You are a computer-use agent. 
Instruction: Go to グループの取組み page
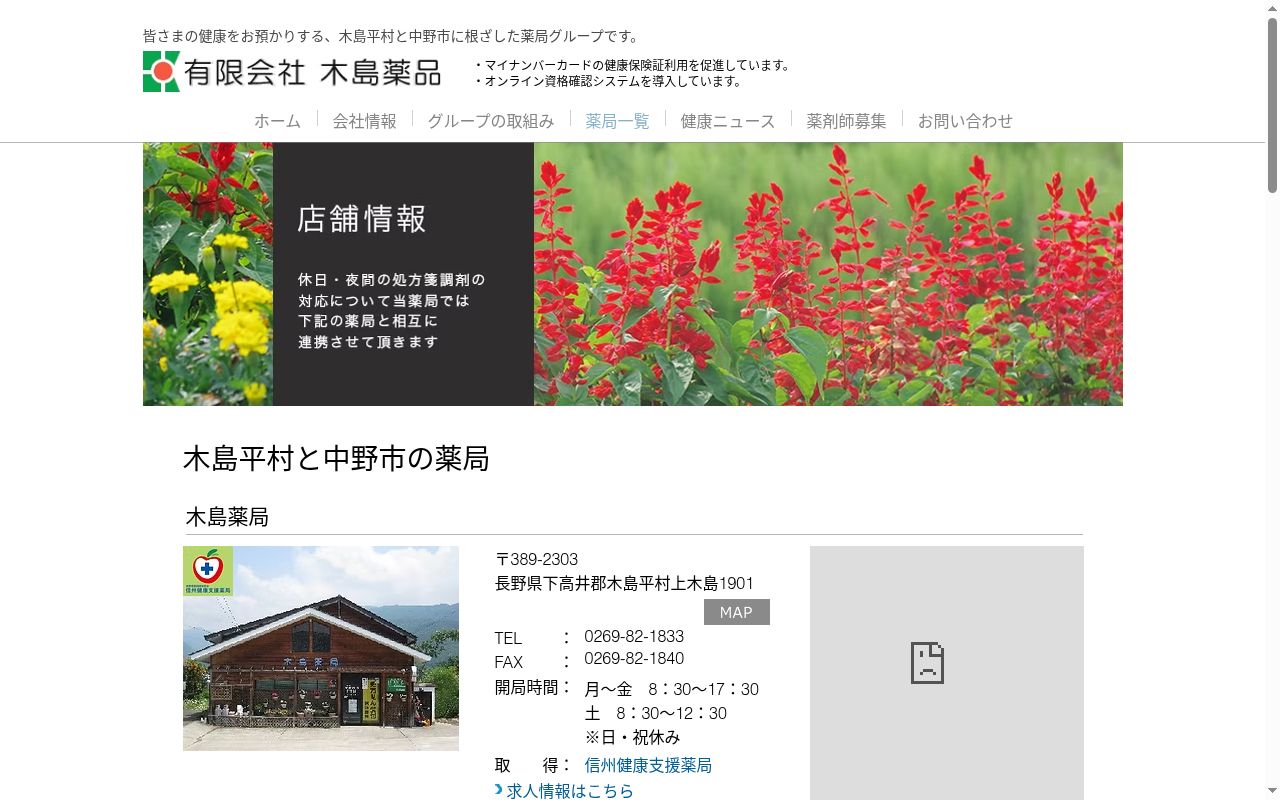(490, 121)
